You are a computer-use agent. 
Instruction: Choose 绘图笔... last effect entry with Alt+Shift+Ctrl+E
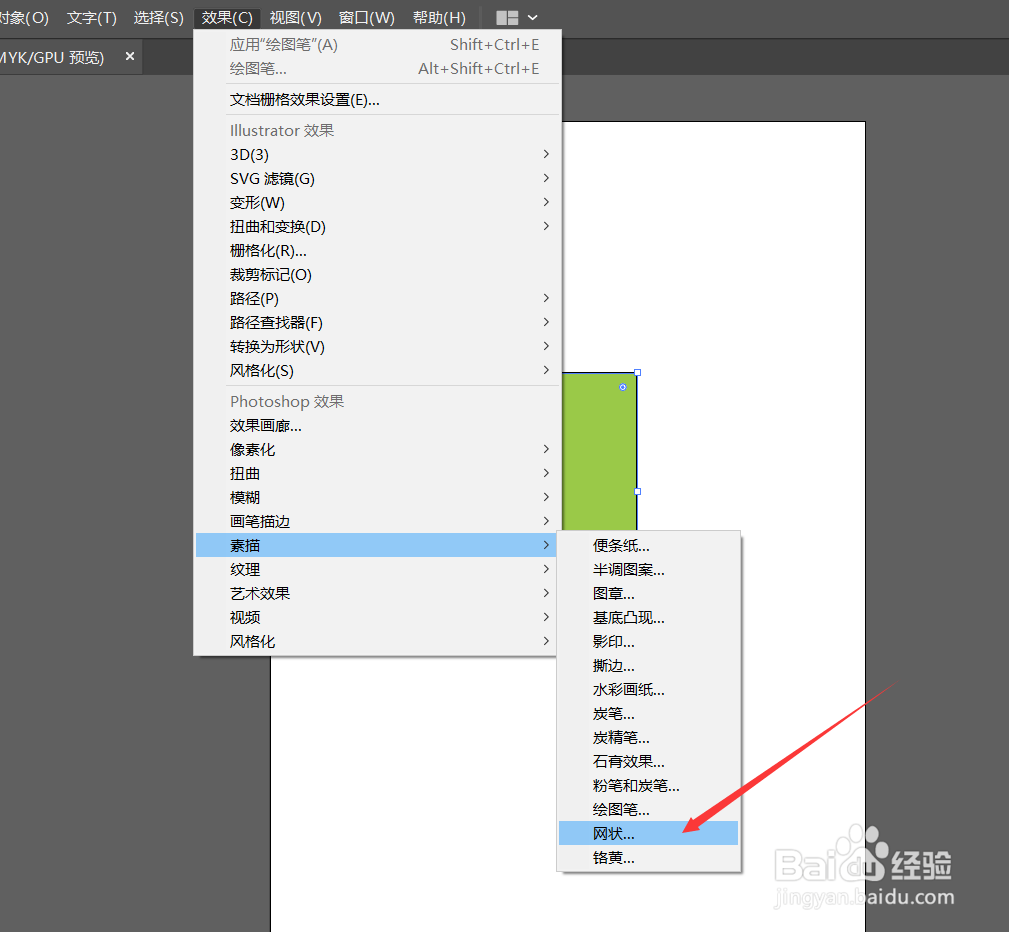tap(378, 68)
